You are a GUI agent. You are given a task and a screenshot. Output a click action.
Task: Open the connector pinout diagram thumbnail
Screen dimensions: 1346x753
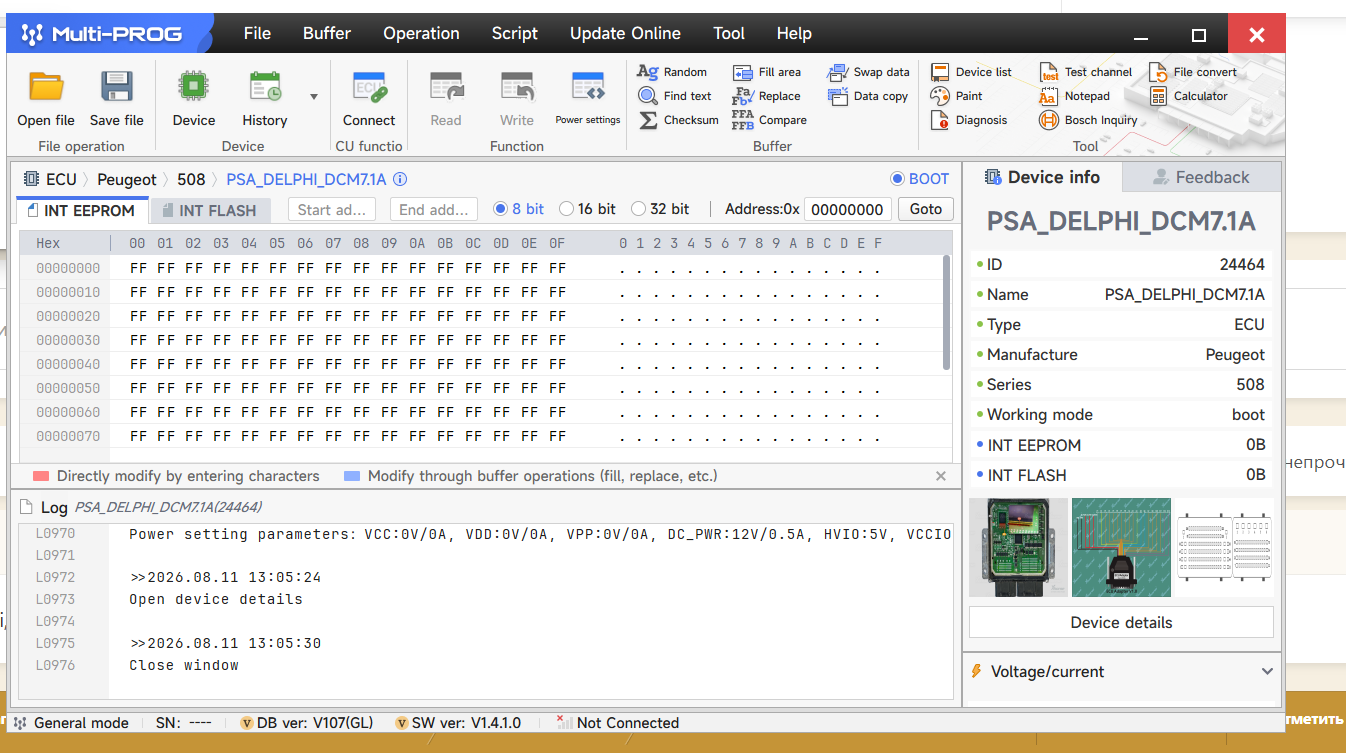(1224, 547)
